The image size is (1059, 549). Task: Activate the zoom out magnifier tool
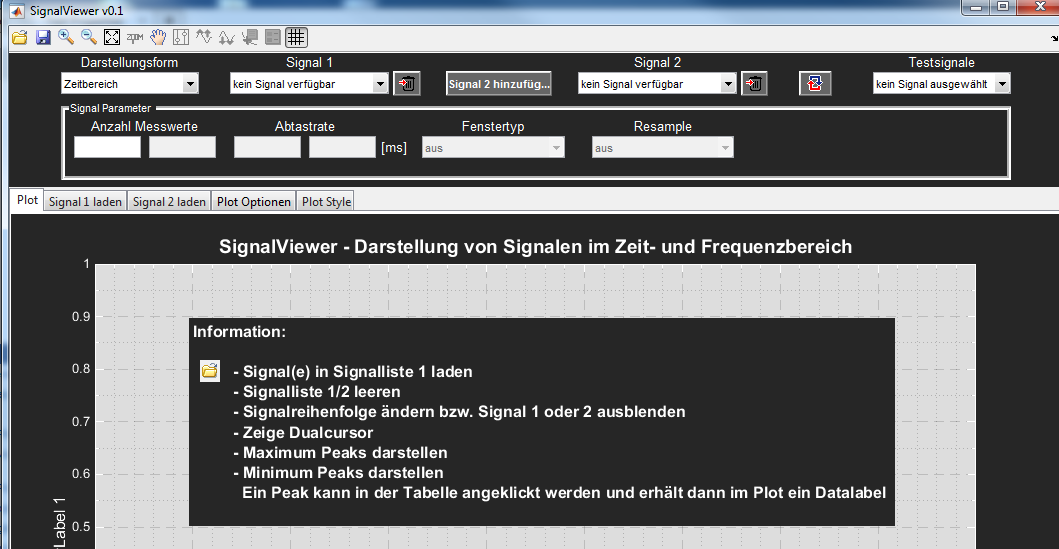pyautogui.click(x=88, y=37)
